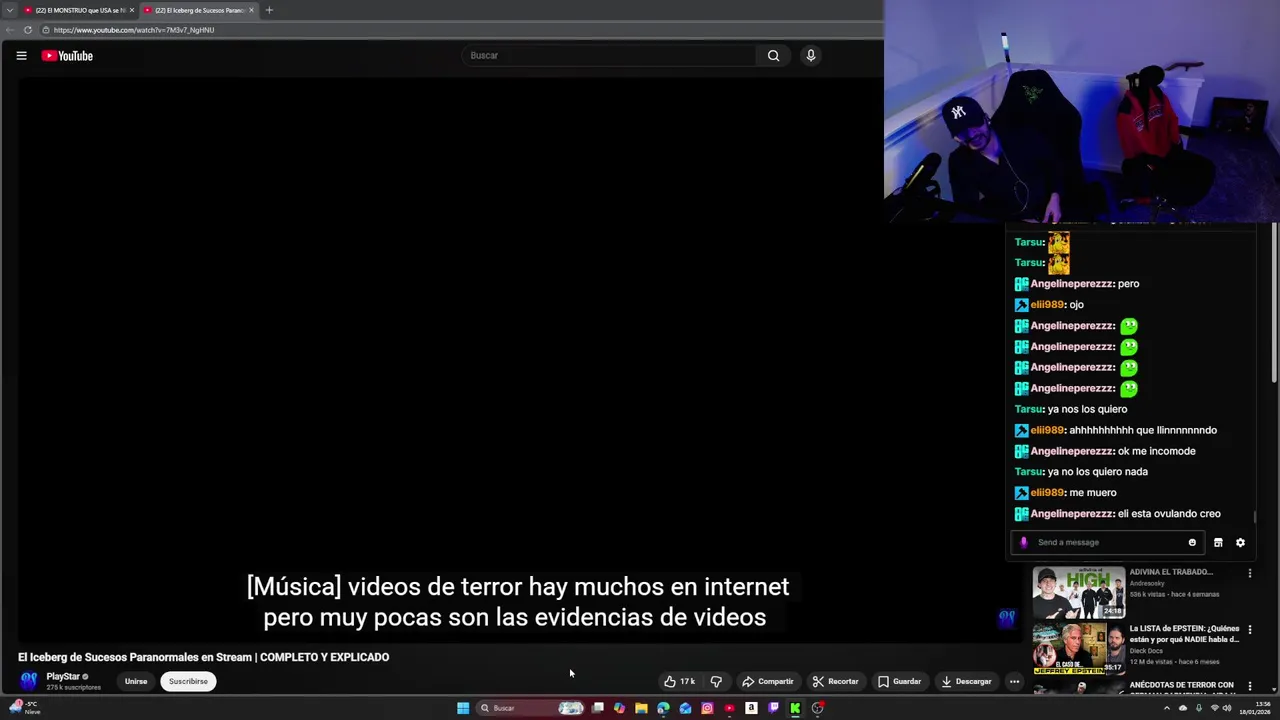Open the La LISTA de EPSTEIN title
1280x720 pixels.
(x=1184, y=633)
